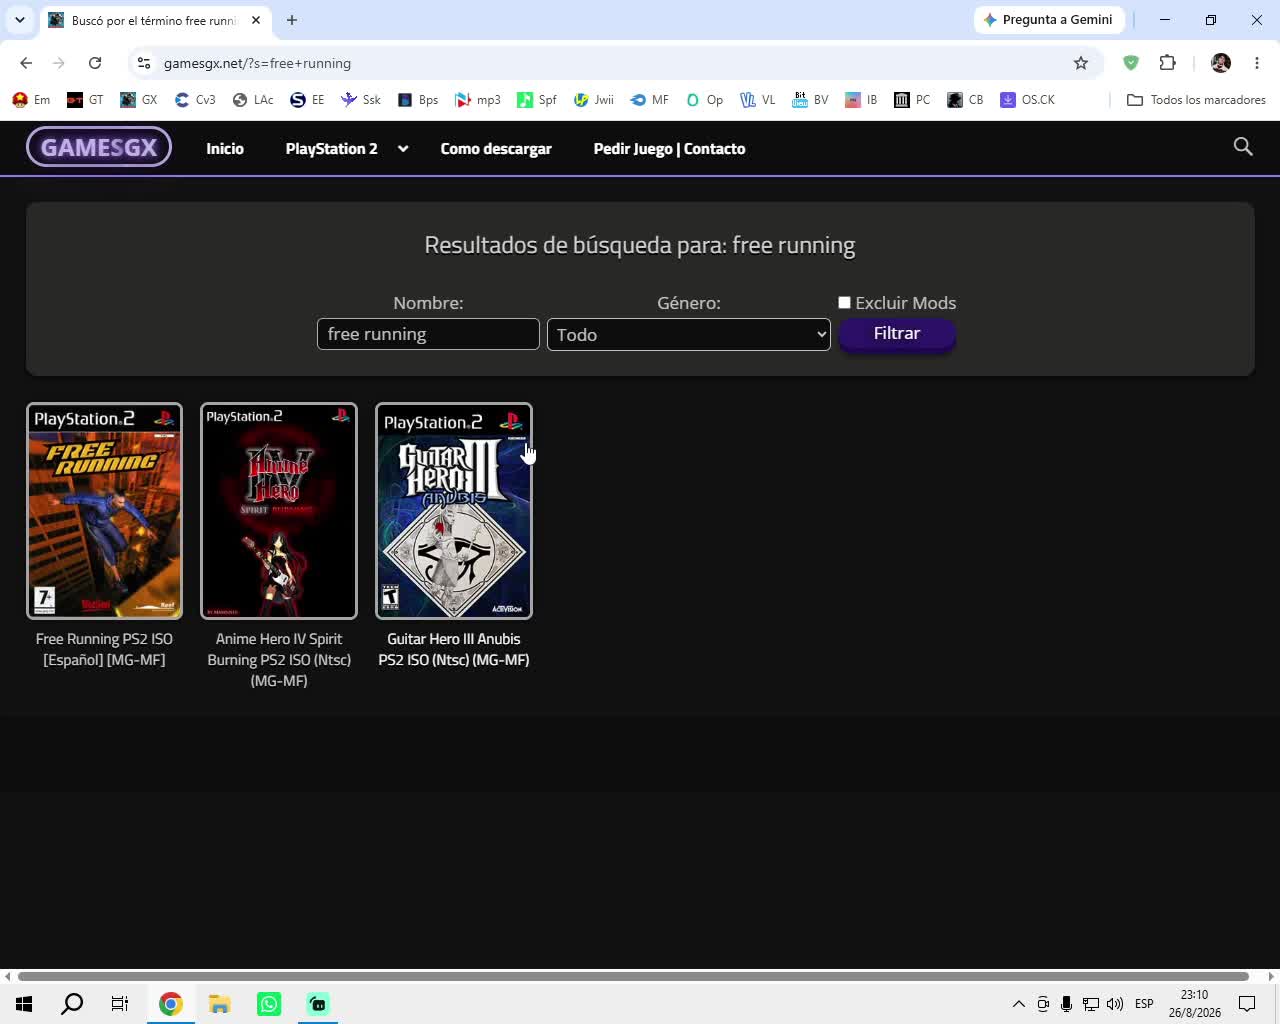Open the IB bookmark
This screenshot has height=1024, width=1280.
(861, 100)
